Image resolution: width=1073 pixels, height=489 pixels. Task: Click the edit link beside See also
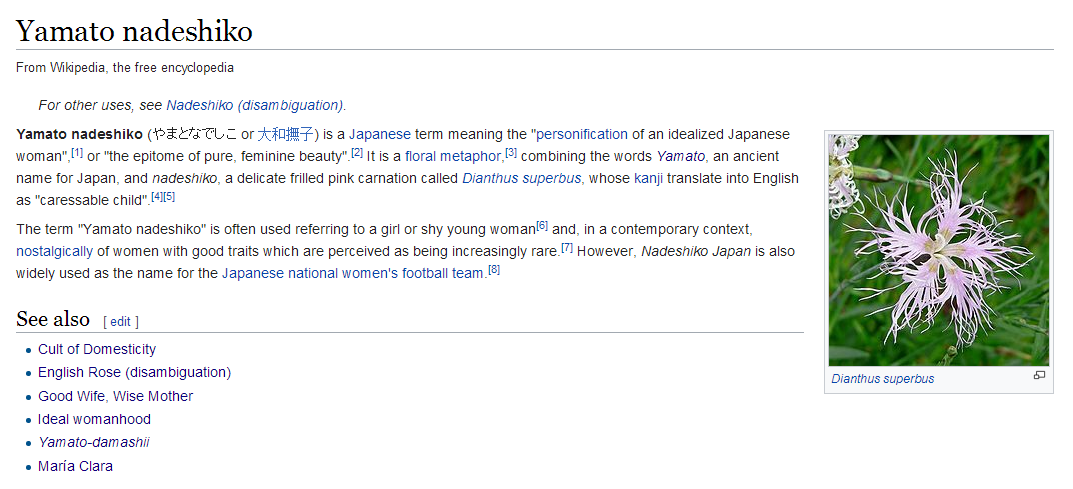tap(120, 321)
